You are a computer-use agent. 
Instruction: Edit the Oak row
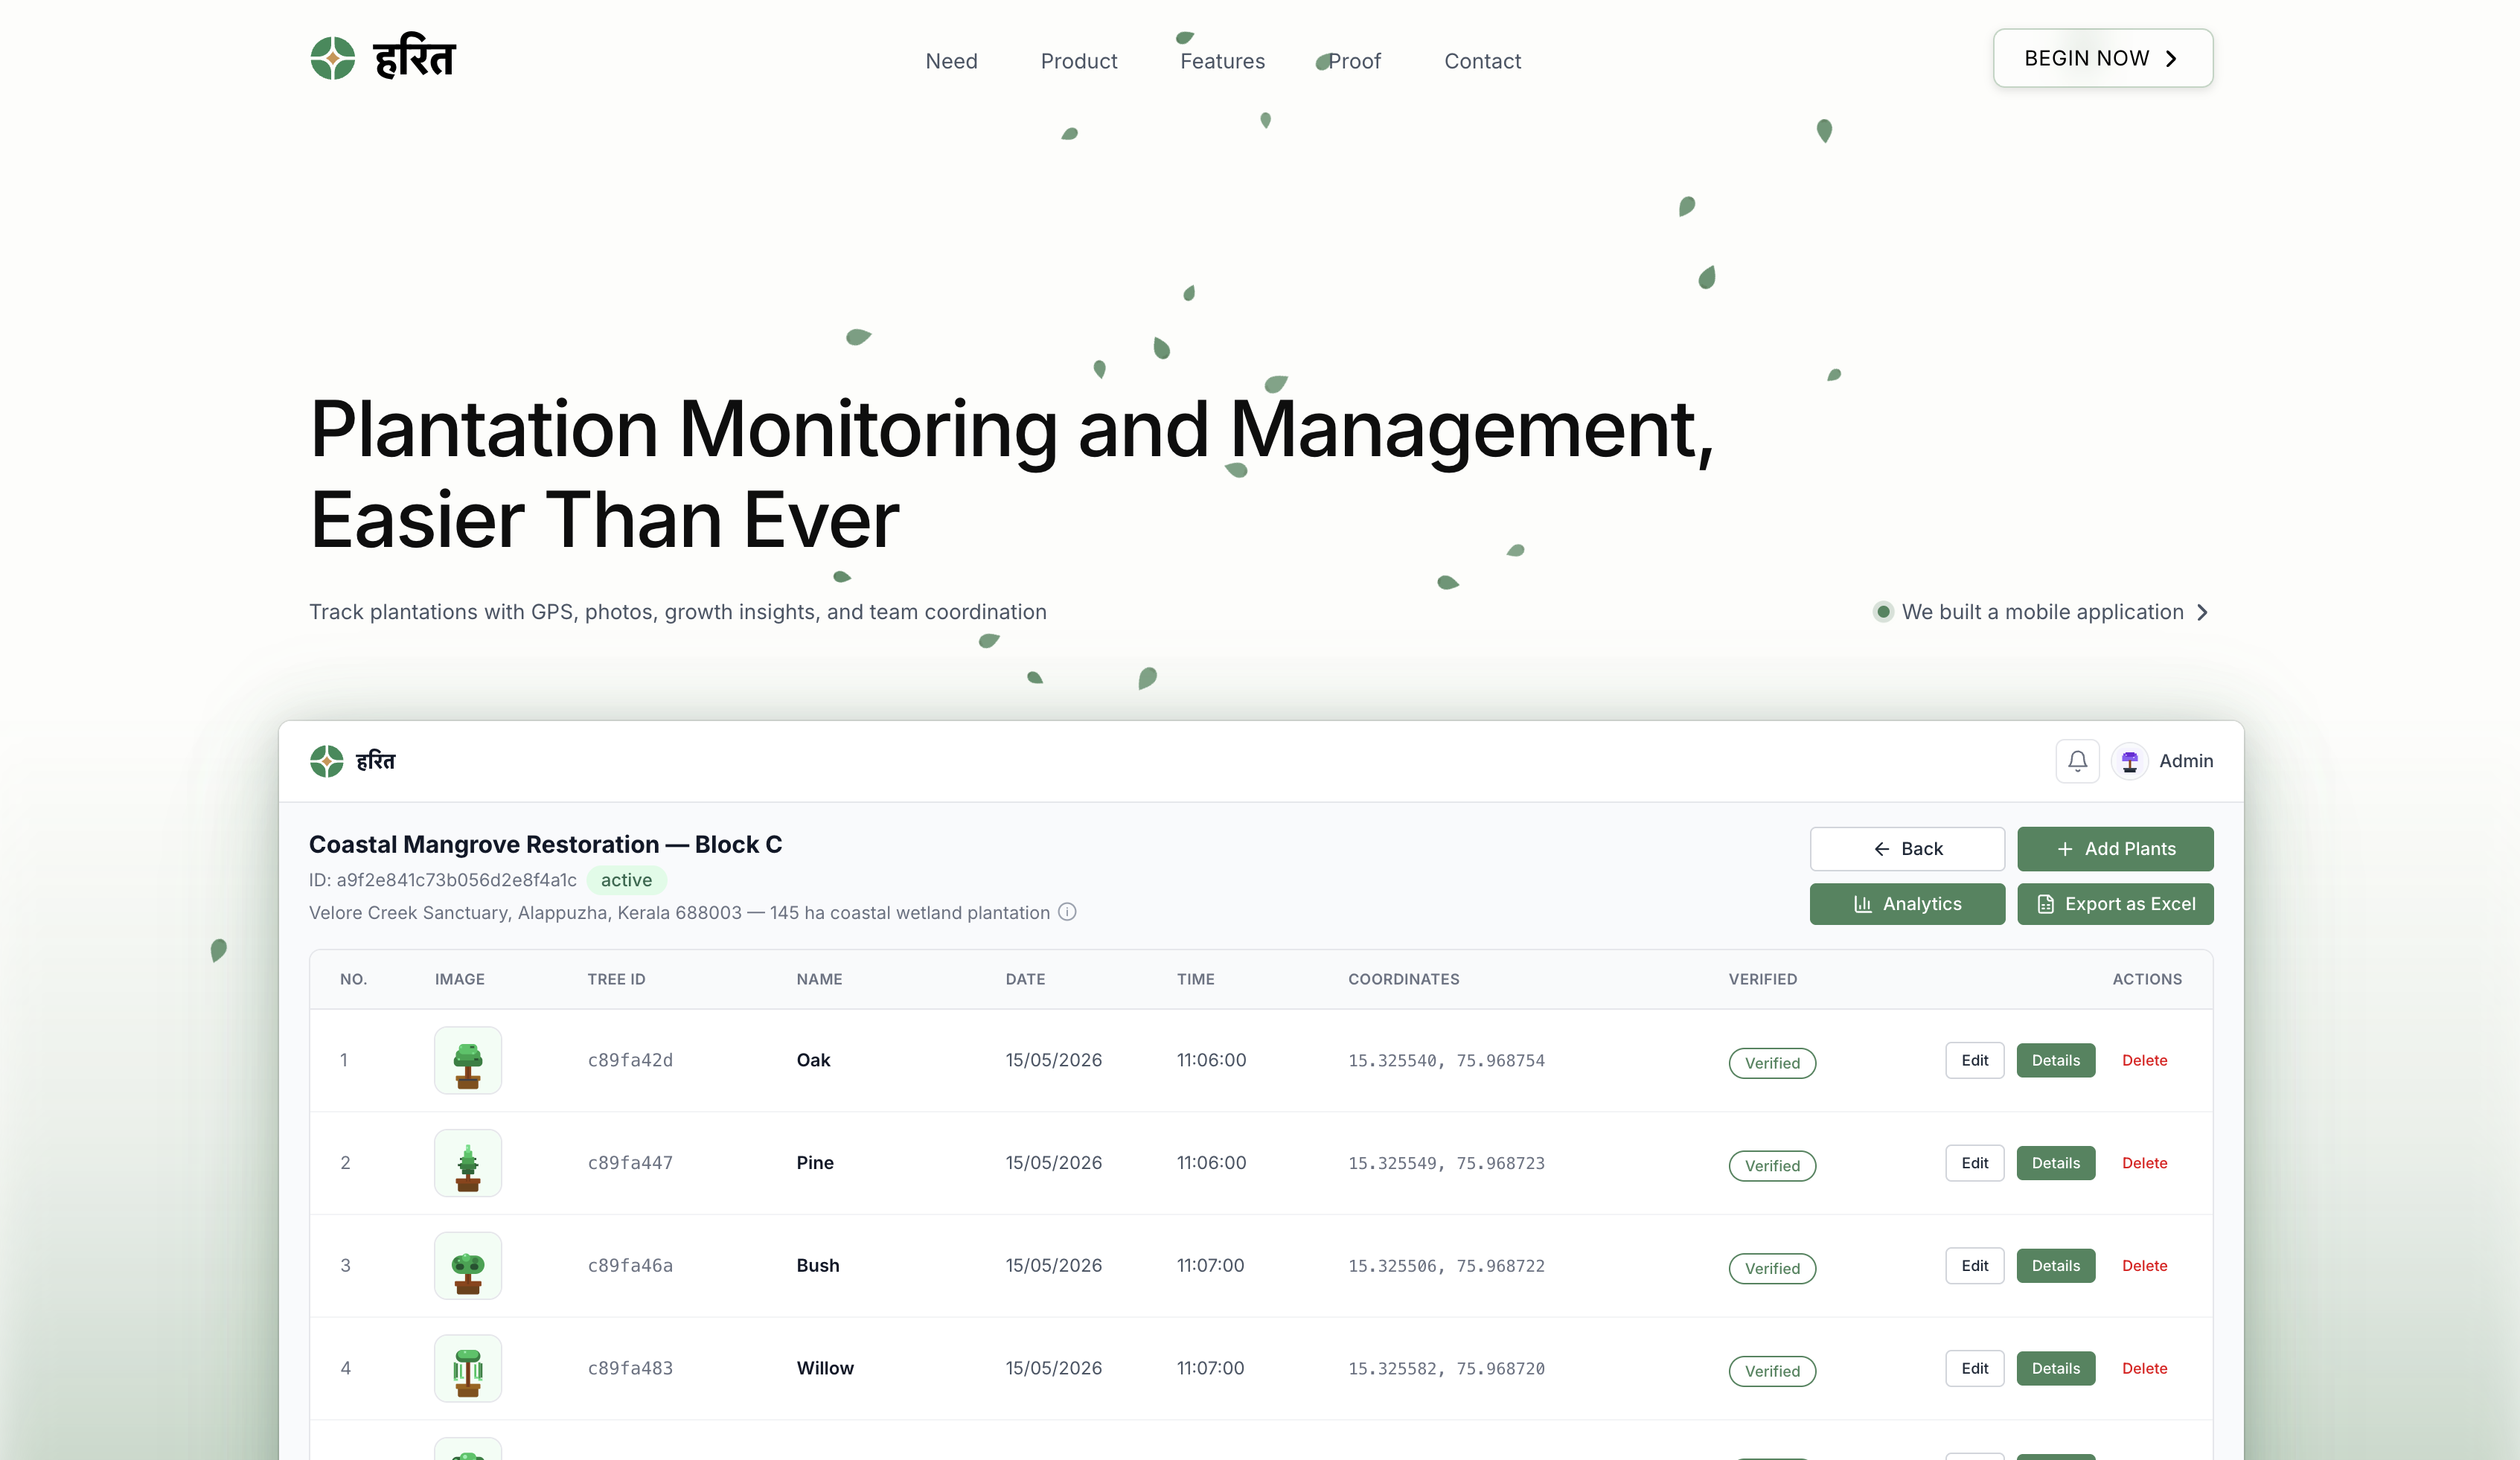click(x=1974, y=1060)
